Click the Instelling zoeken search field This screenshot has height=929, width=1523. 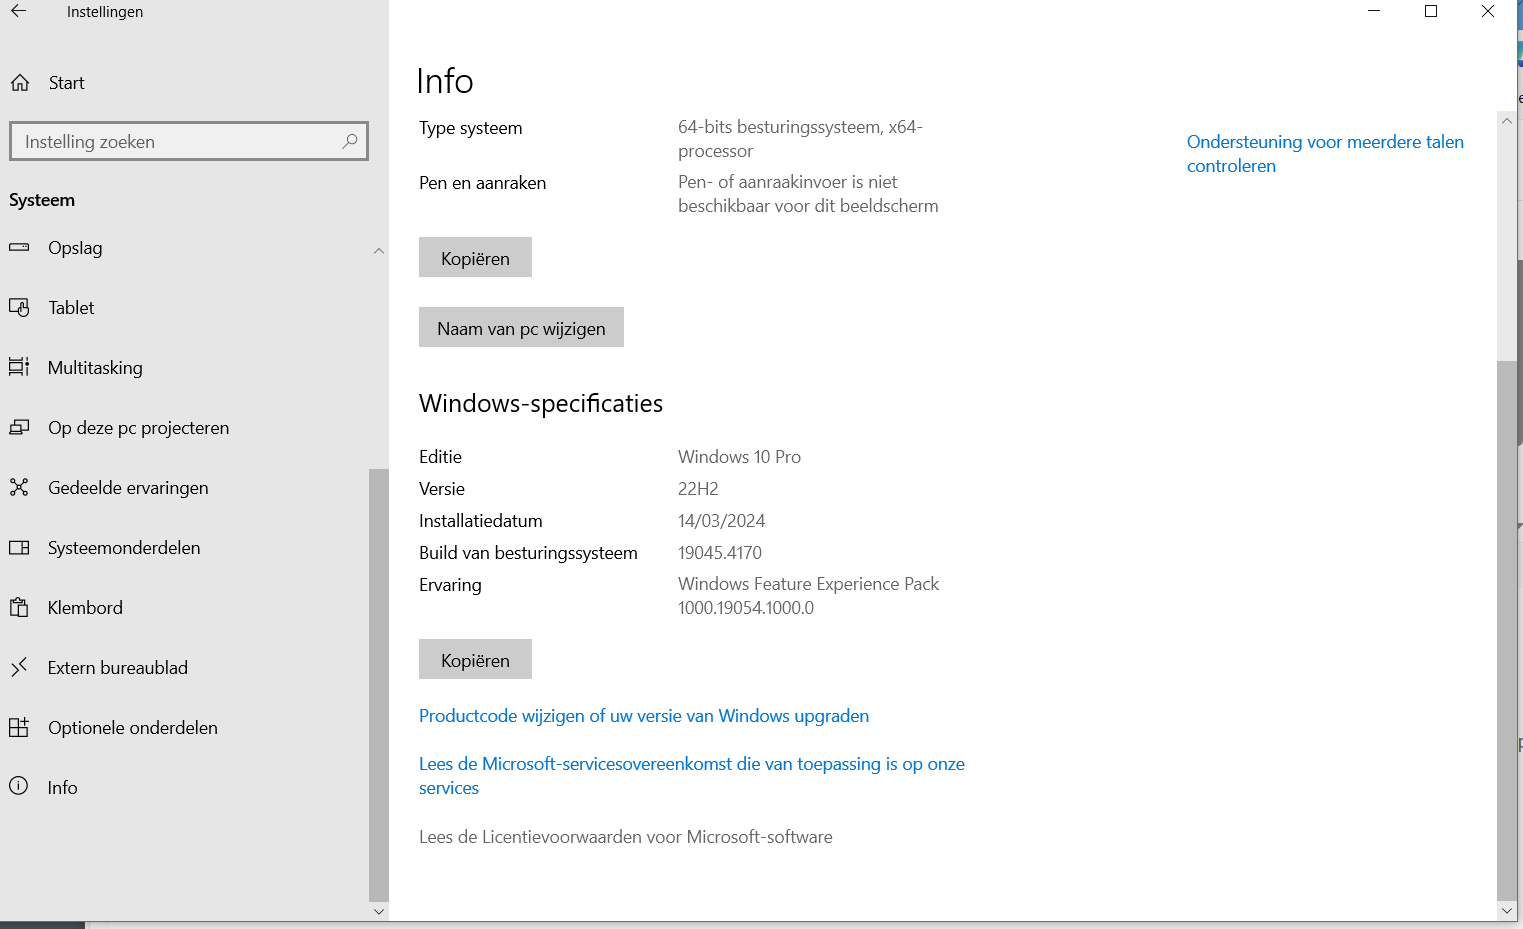point(175,142)
